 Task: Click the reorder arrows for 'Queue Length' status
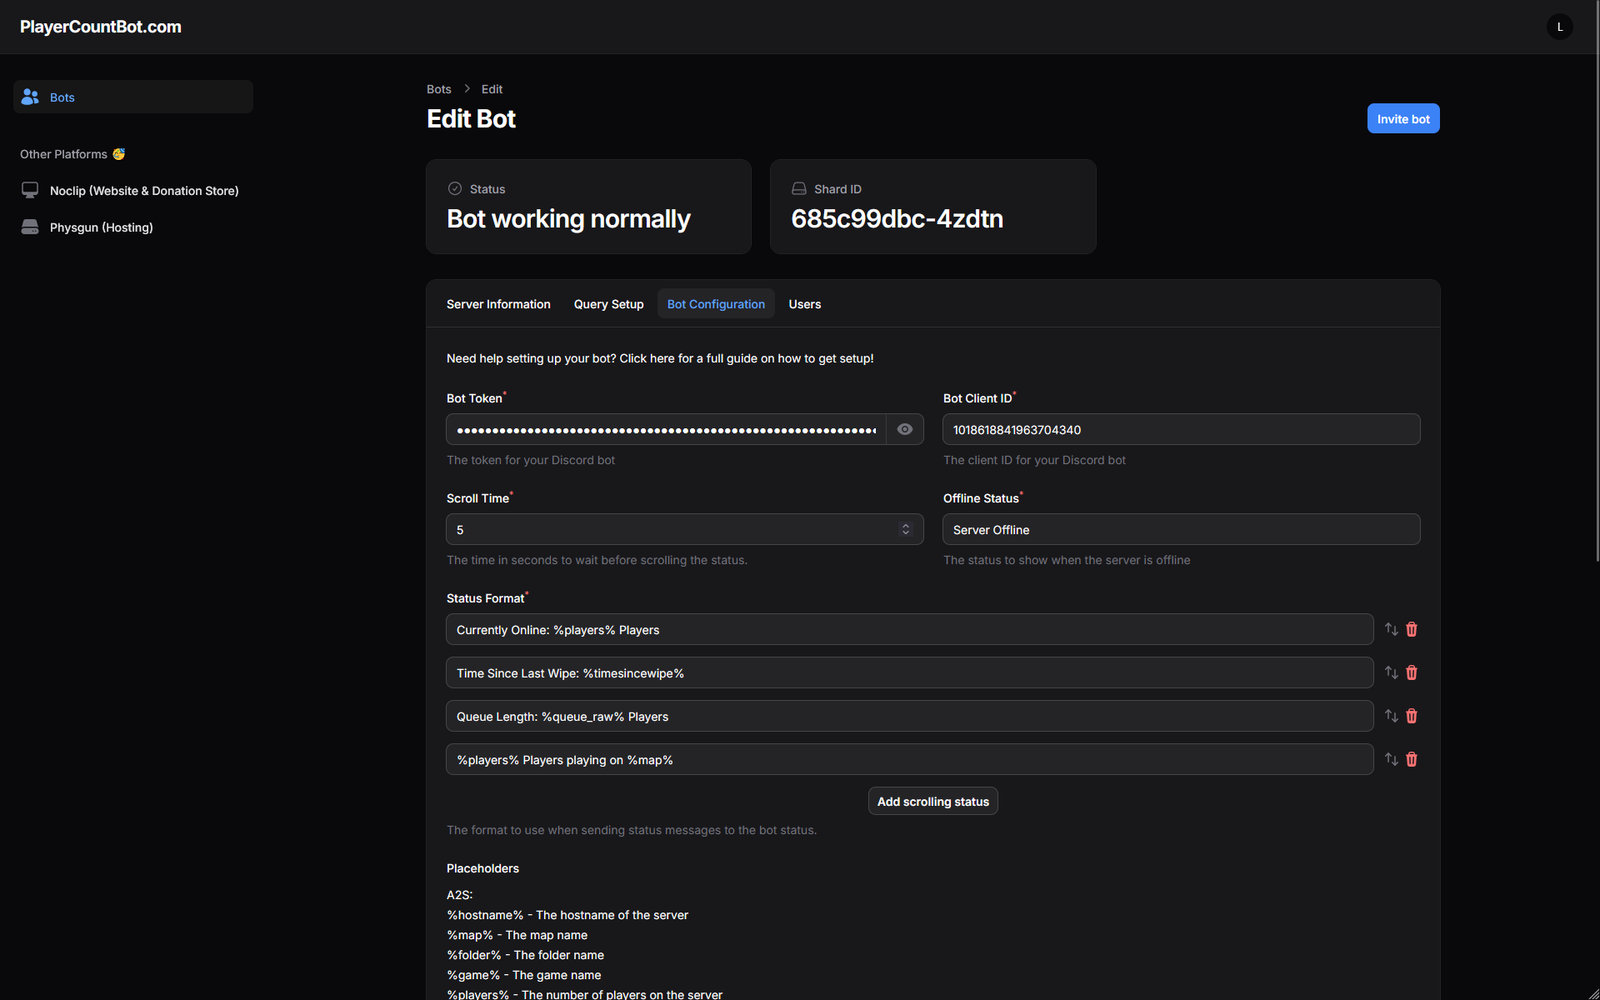(x=1391, y=716)
